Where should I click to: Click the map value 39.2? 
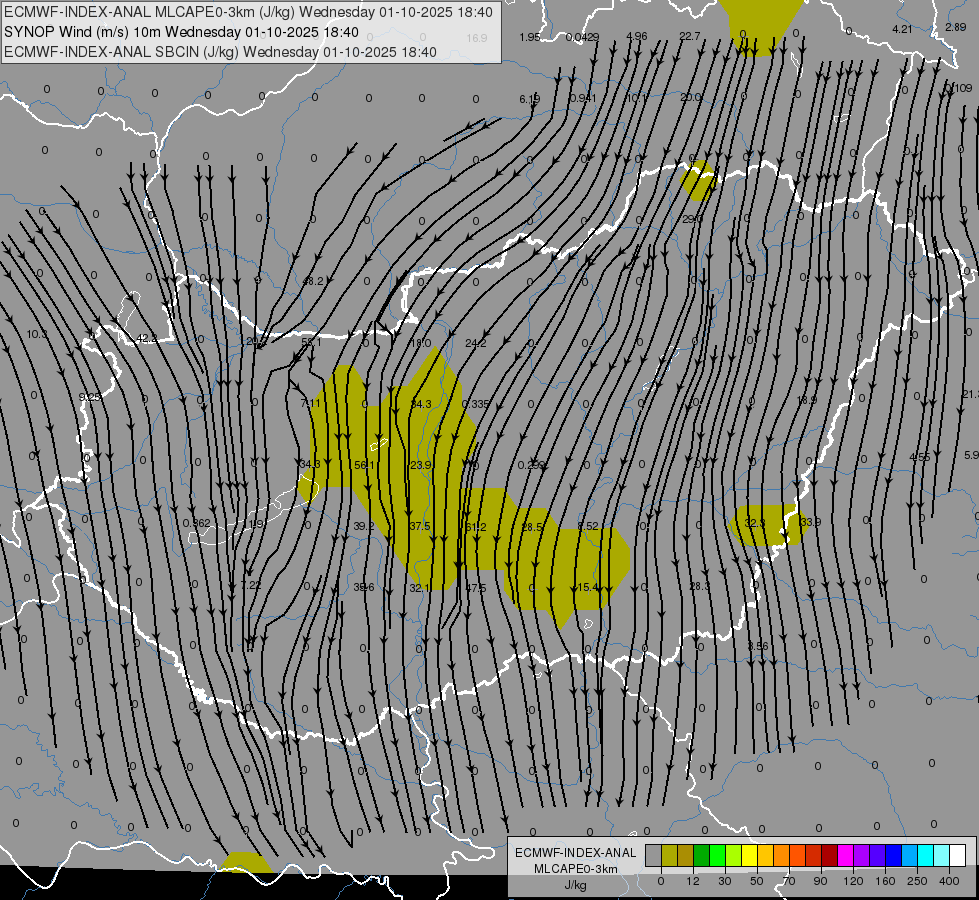click(364, 526)
